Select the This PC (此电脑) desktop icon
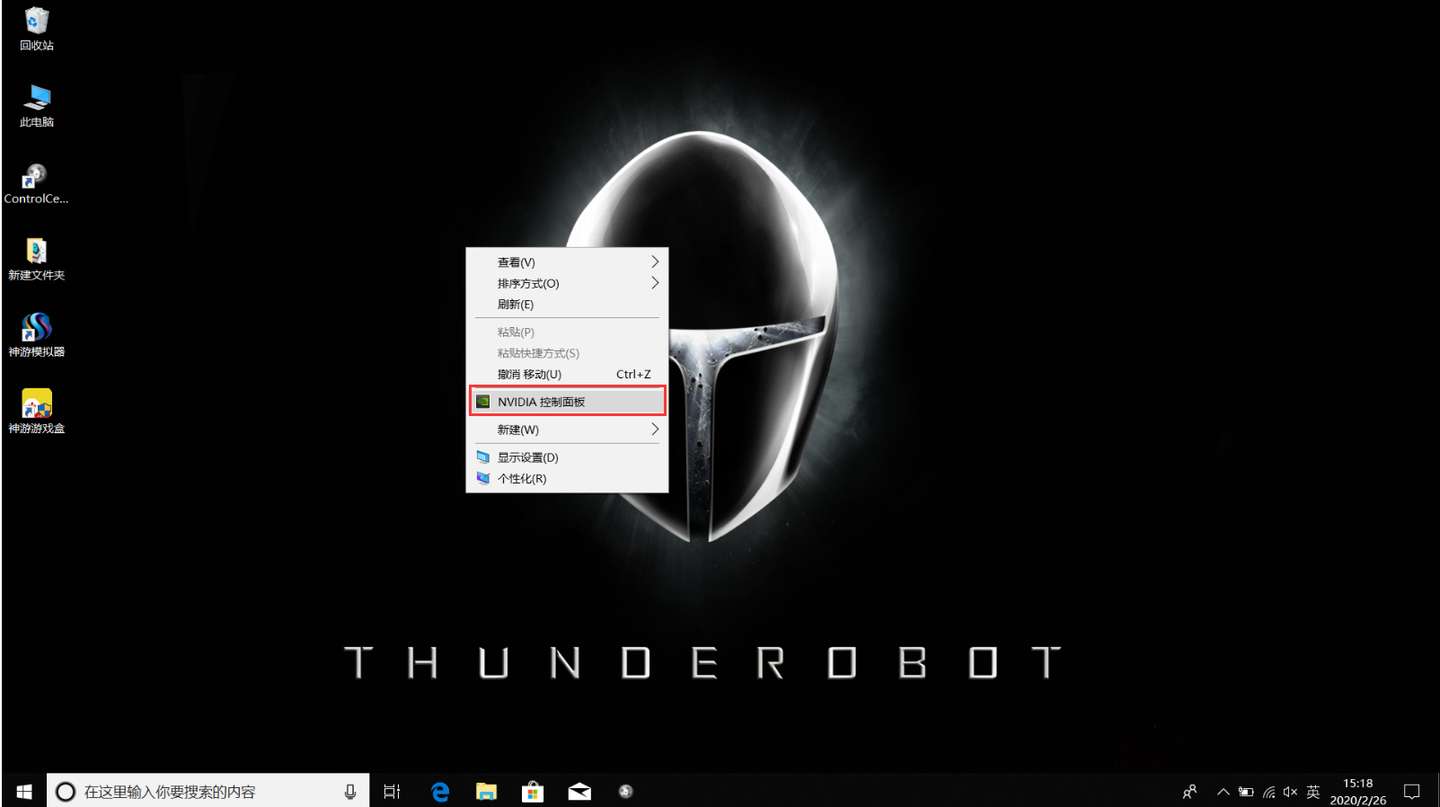The height and width of the screenshot is (807, 1440). tap(37, 106)
